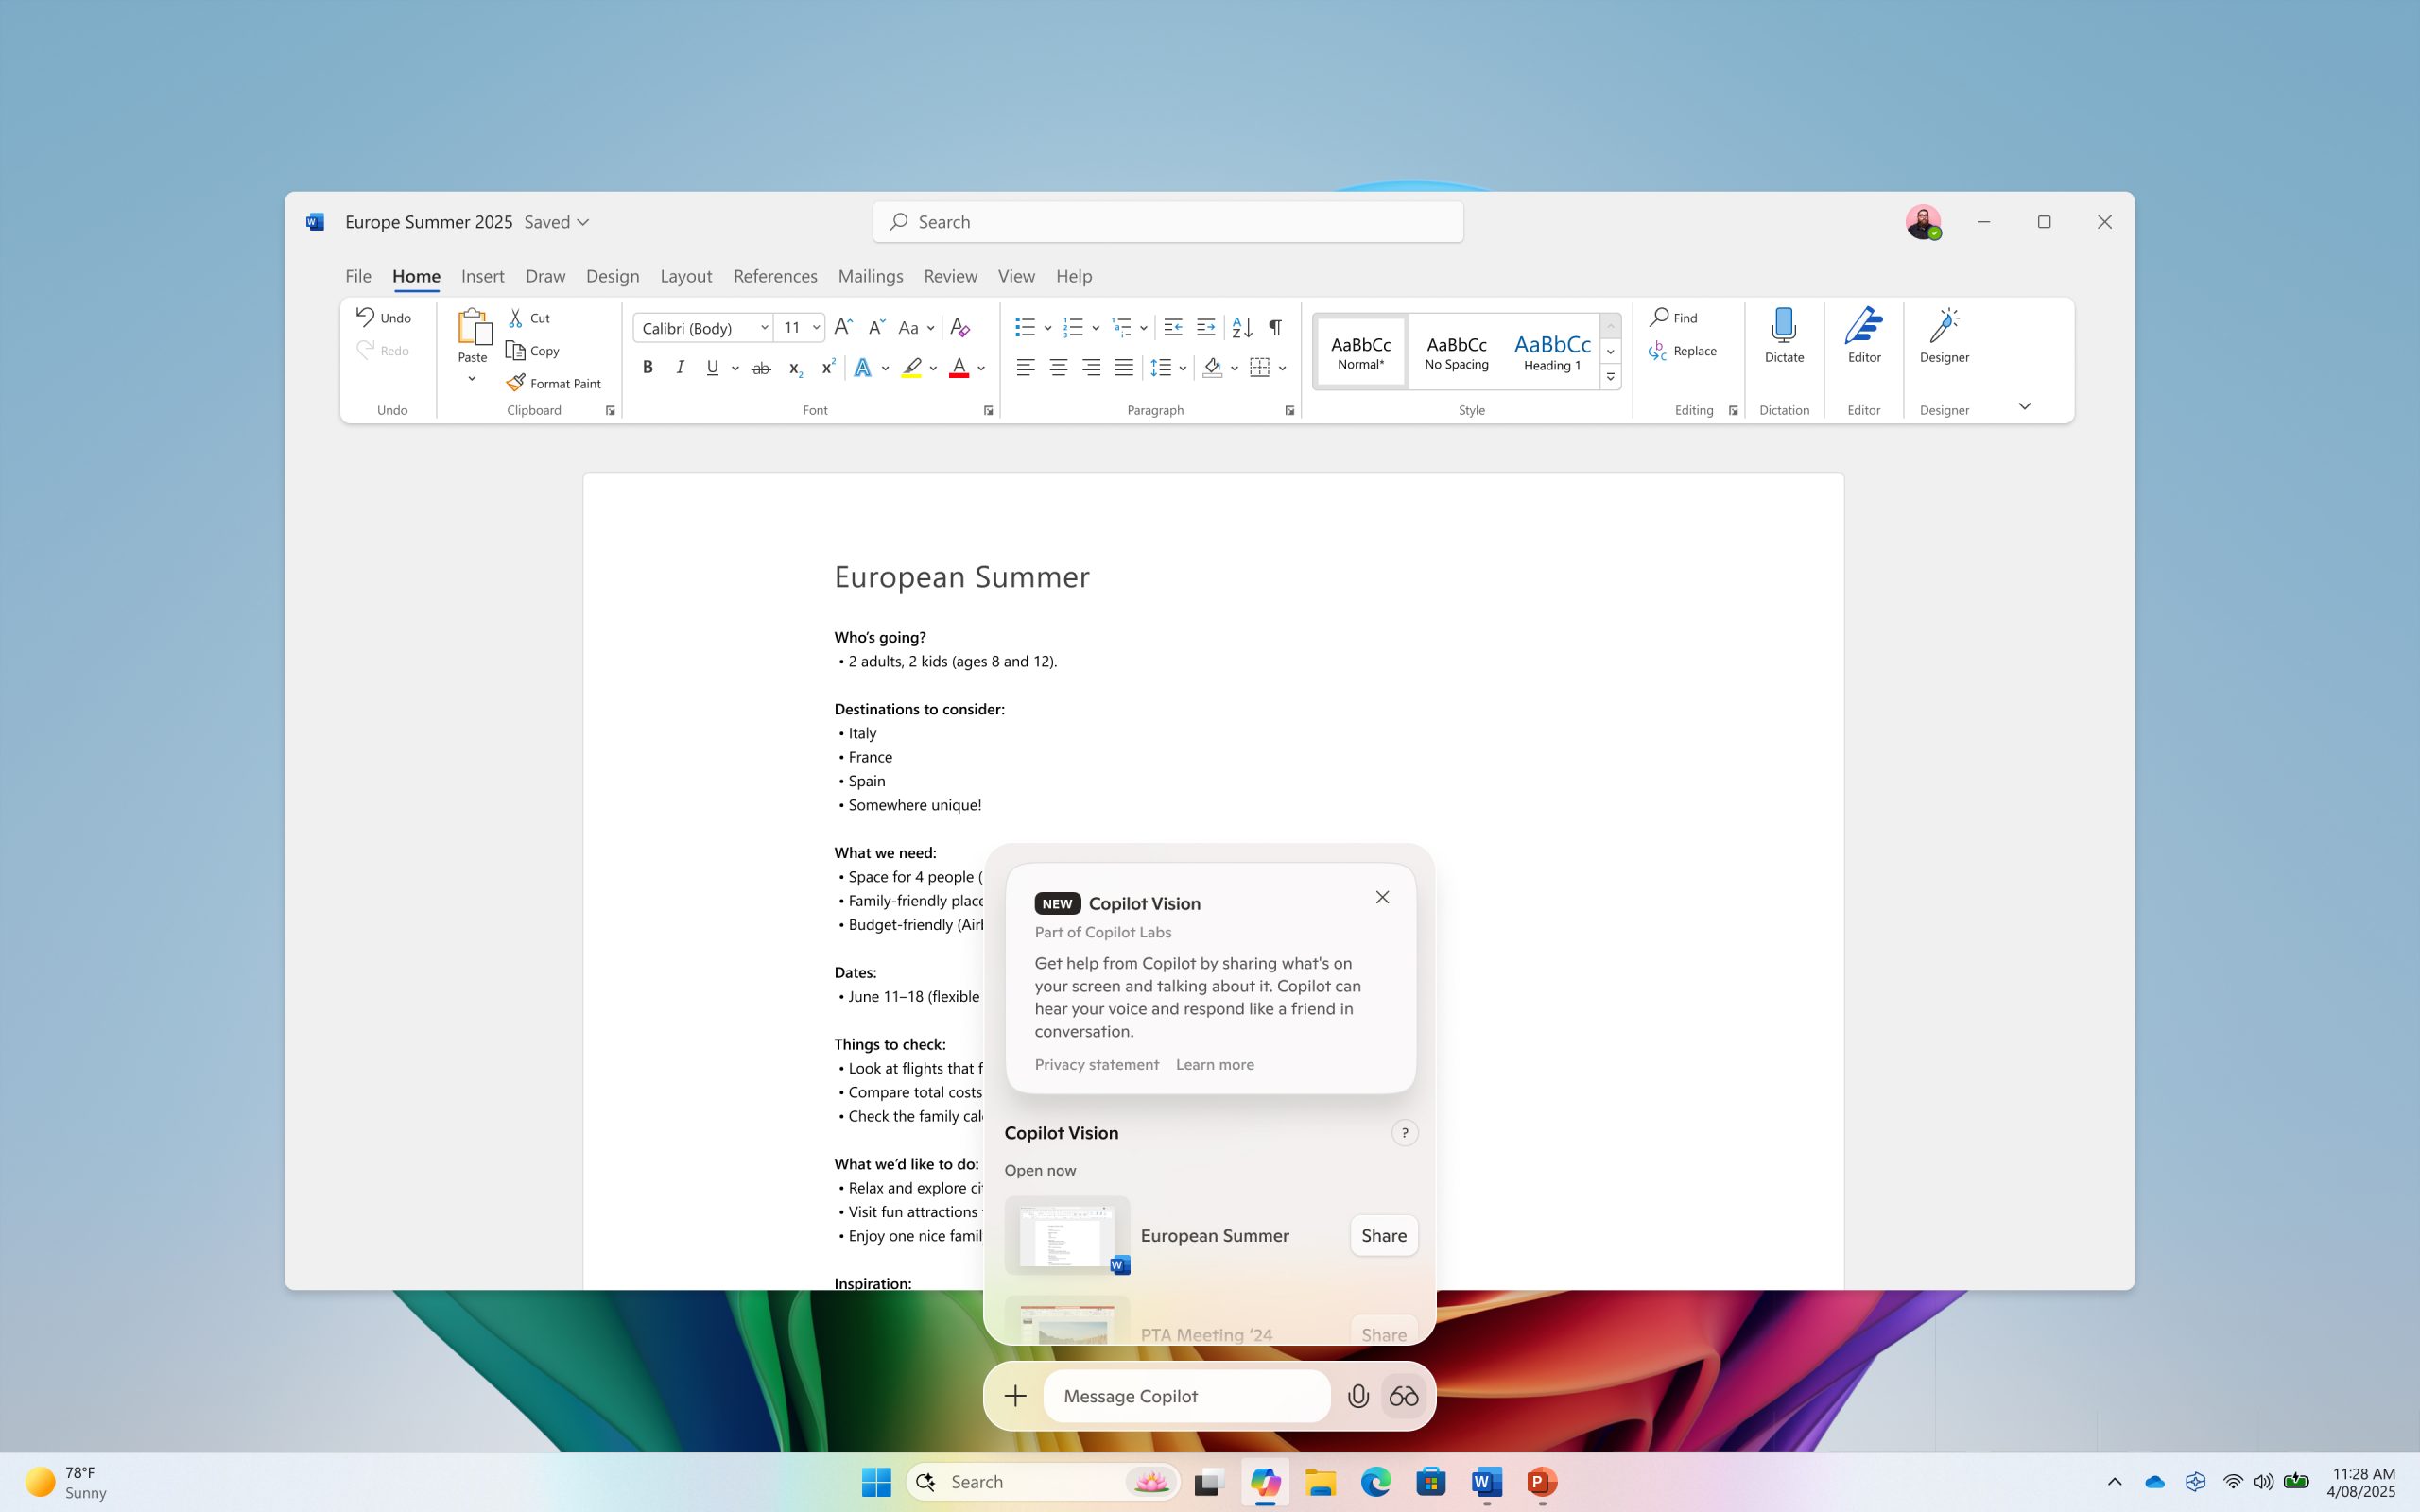Click the Find icon in Editing group
The image size is (2420, 1512).
pyautogui.click(x=1659, y=317)
